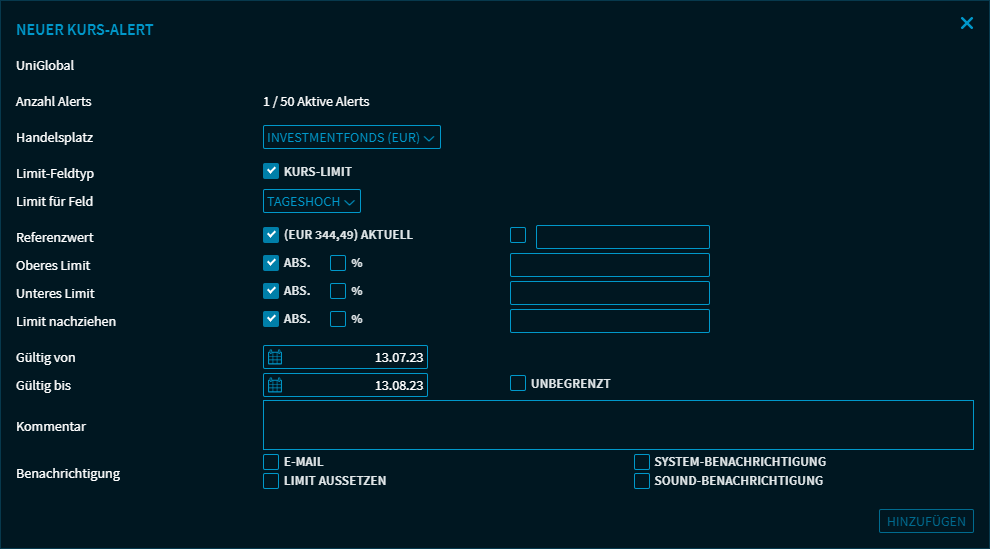Screen dimensions: 990x549
Task: Open calendar picker for Gültig von
Action: pyautogui.click(x=275, y=358)
